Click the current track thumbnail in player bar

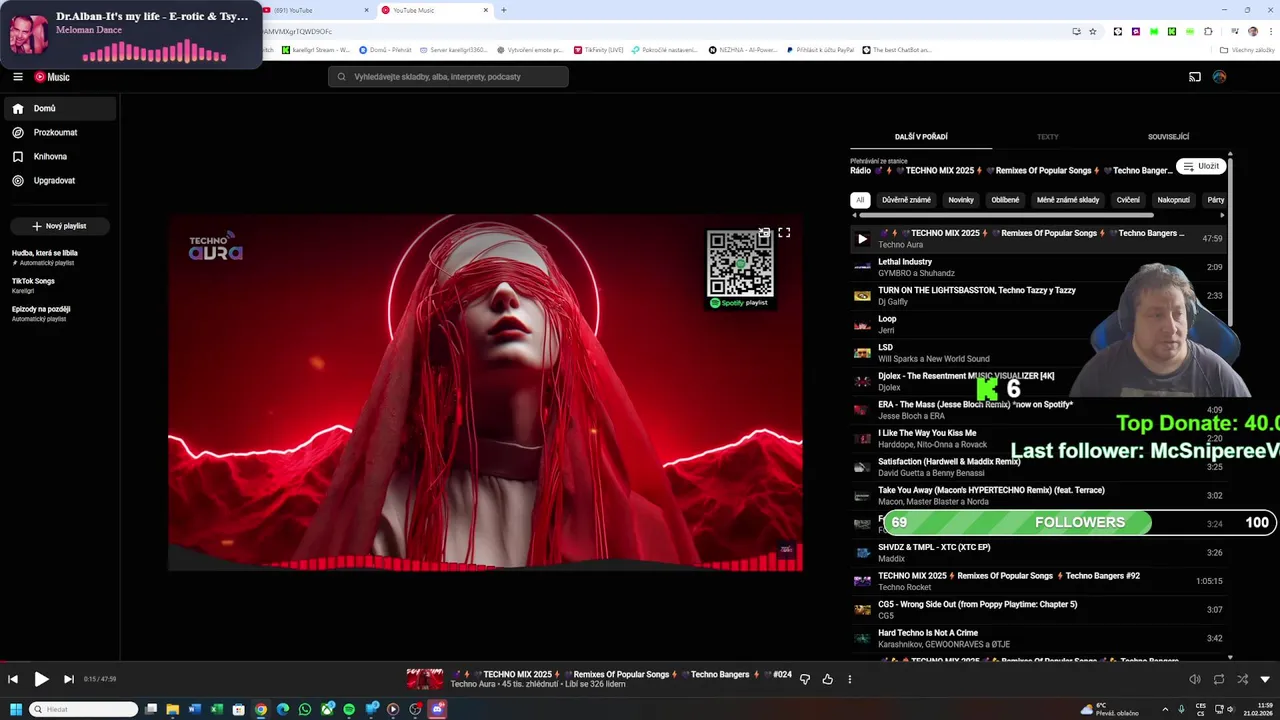(425, 679)
